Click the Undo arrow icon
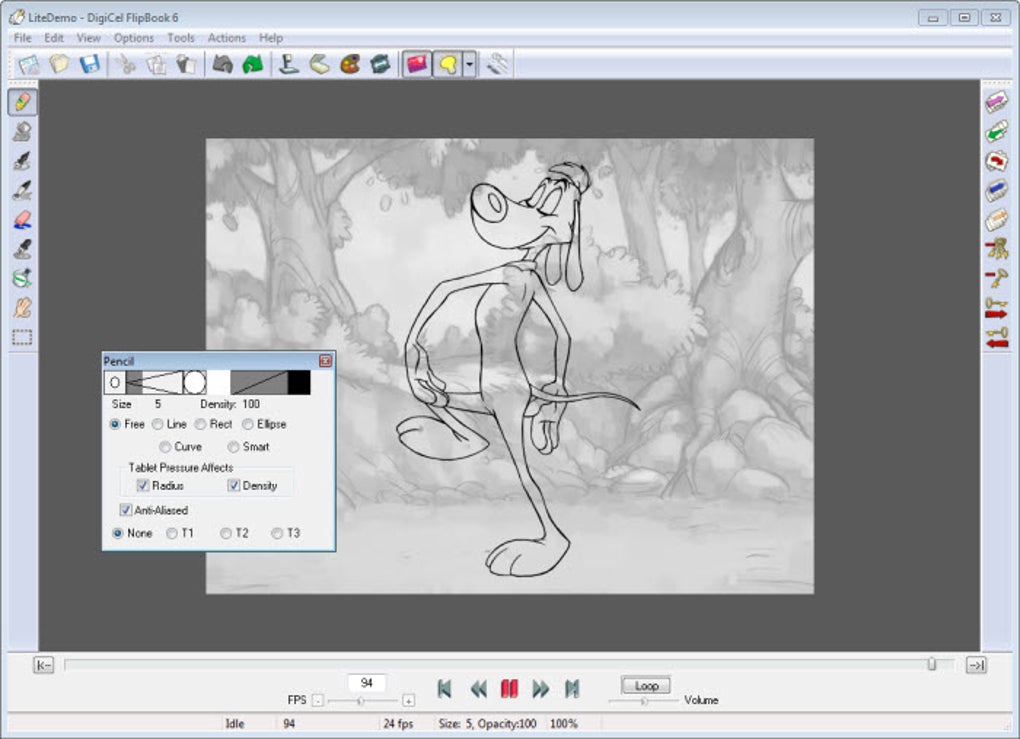1020x739 pixels. click(x=222, y=64)
